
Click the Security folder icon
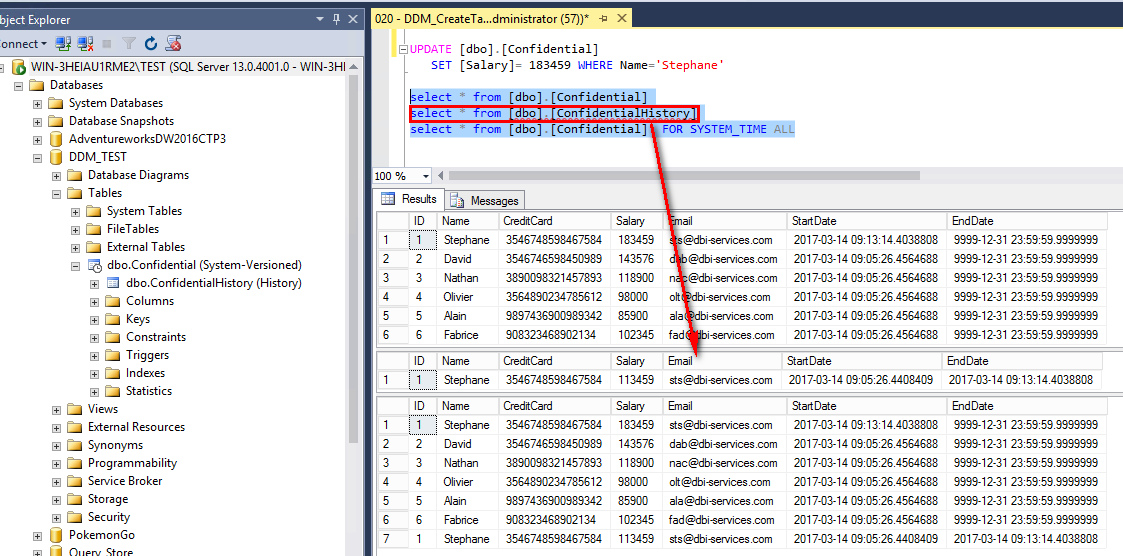coord(74,517)
